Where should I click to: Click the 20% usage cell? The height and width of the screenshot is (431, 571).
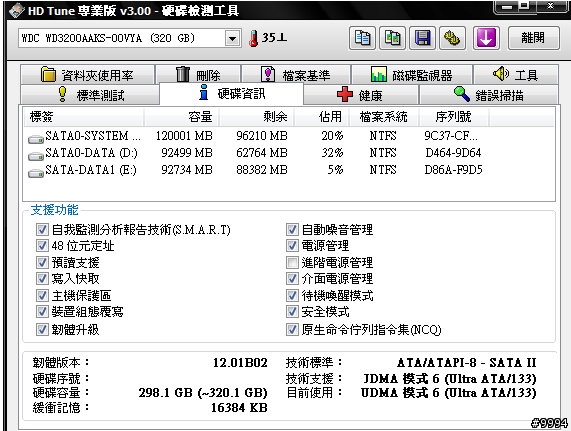[332, 136]
